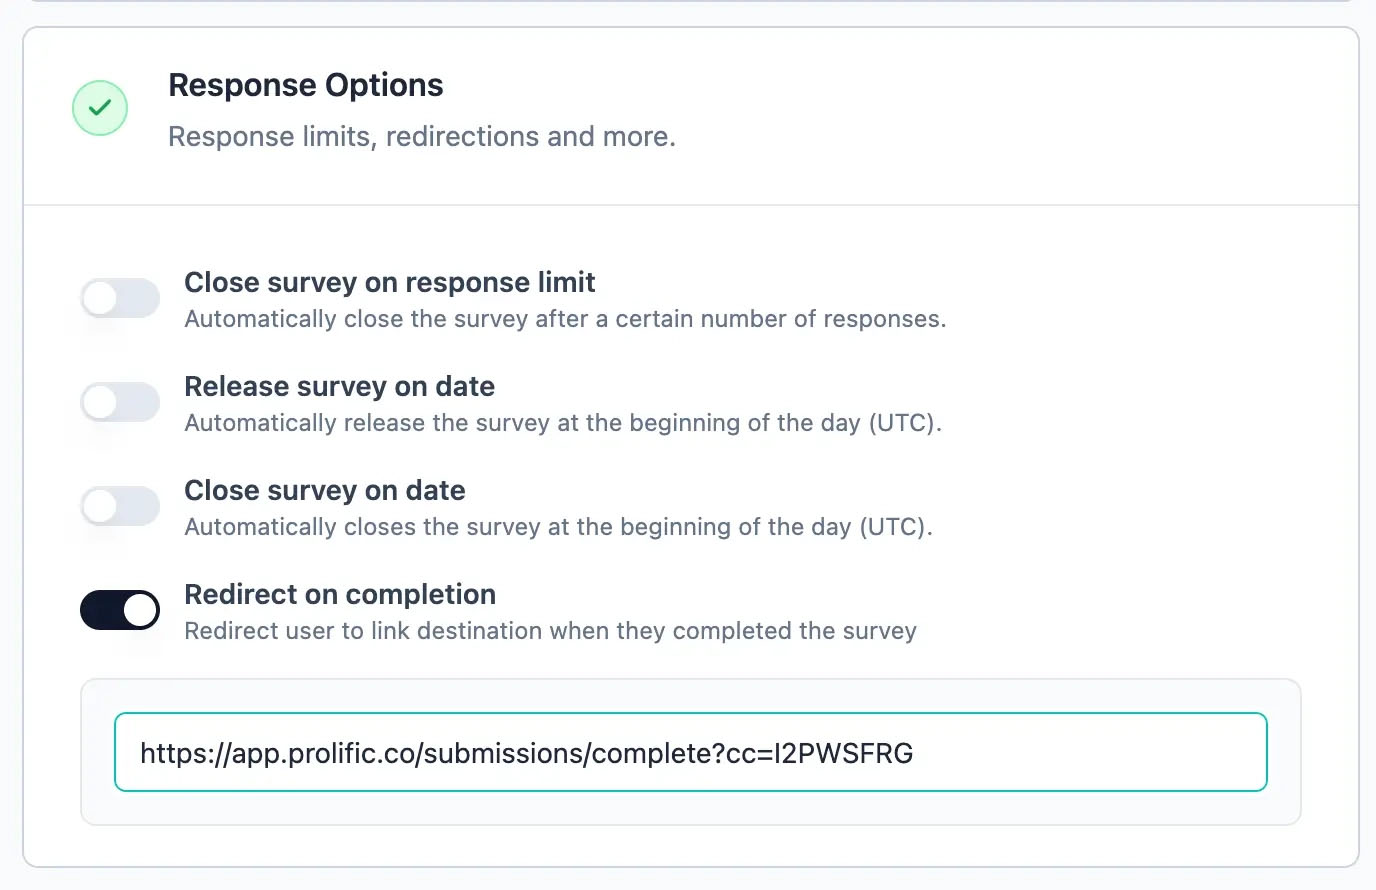The width and height of the screenshot is (1376, 890).
Task: Click the green checkmark status icon
Action: pyautogui.click(x=100, y=108)
